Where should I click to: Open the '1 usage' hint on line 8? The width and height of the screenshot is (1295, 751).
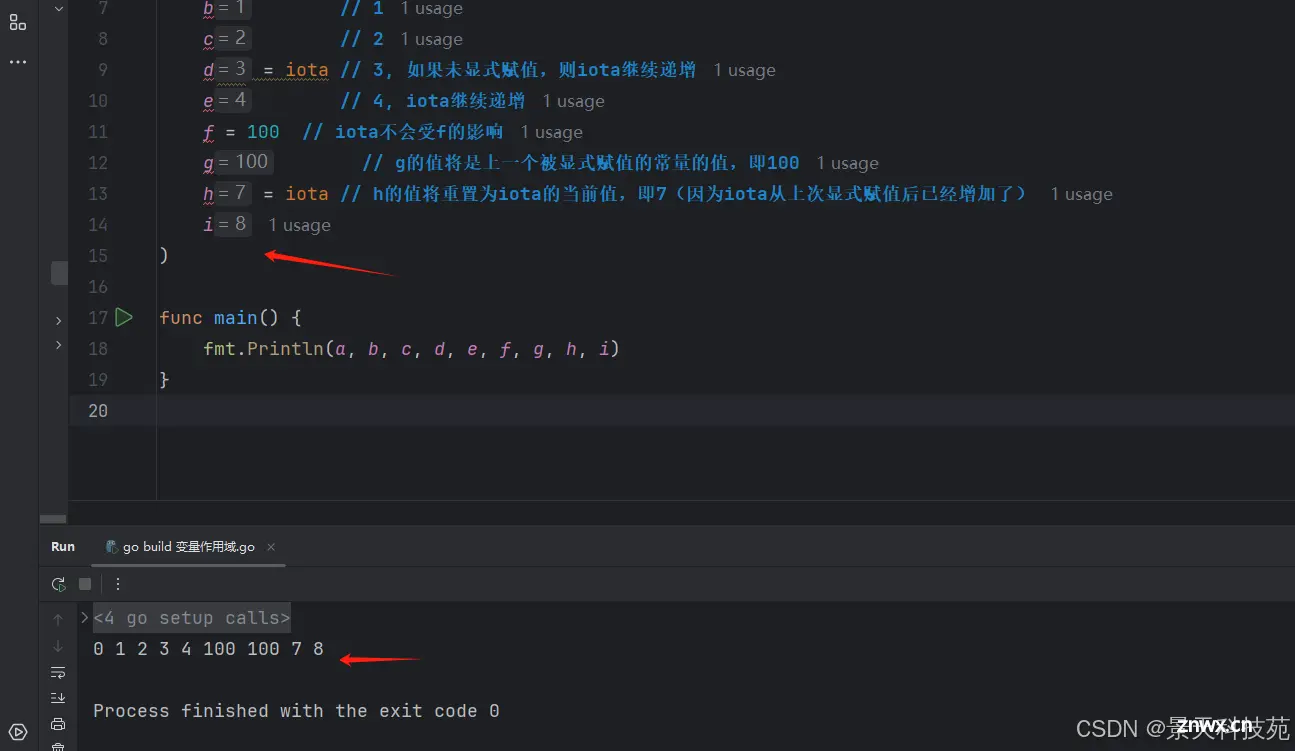431,39
